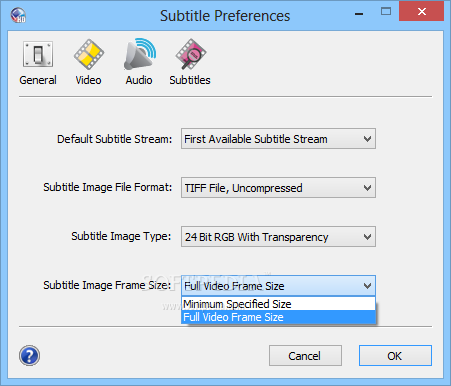
Task: Click the Subtitles tab label
Action: click(x=190, y=80)
